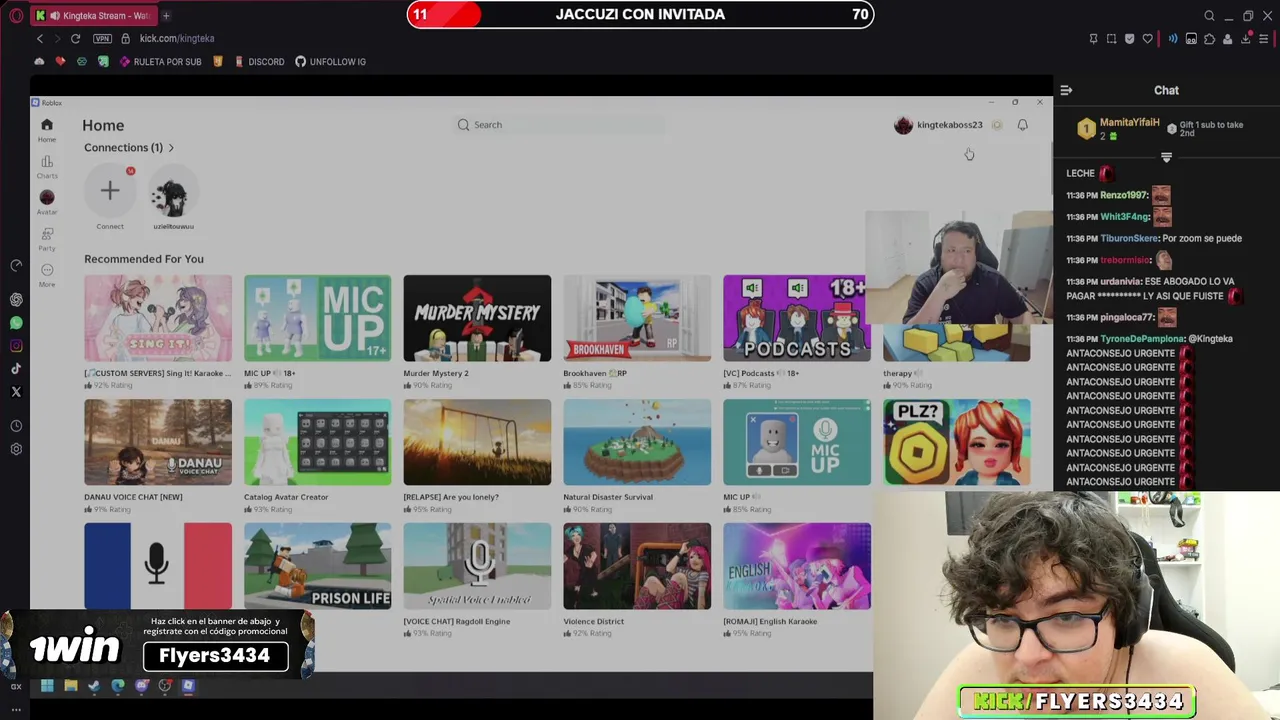The width and height of the screenshot is (1280, 720).
Task: Open X (Twitter) in the Opera sidebar
Action: [x=16, y=392]
